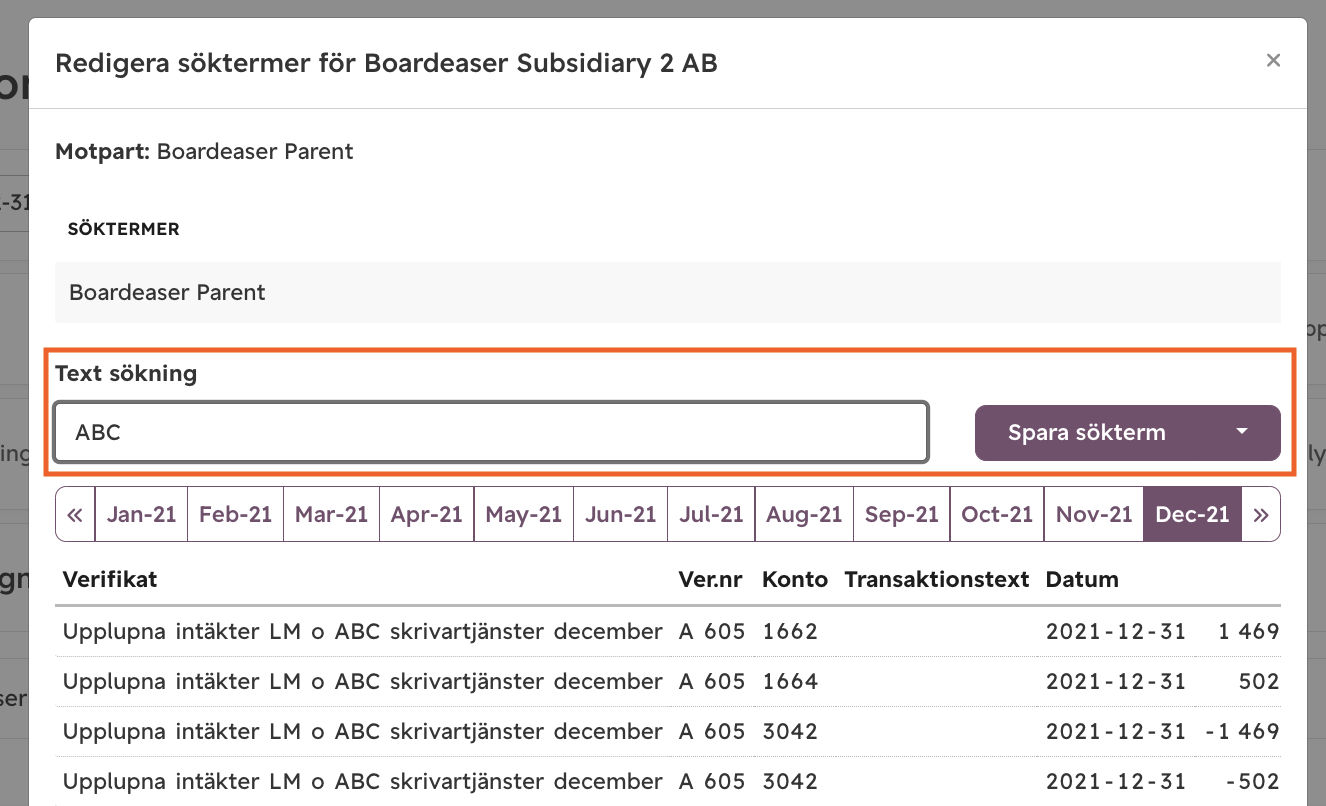Screen dimensions: 1326x806
Task: Select the active Dec-21 tab
Action: coord(1192,514)
